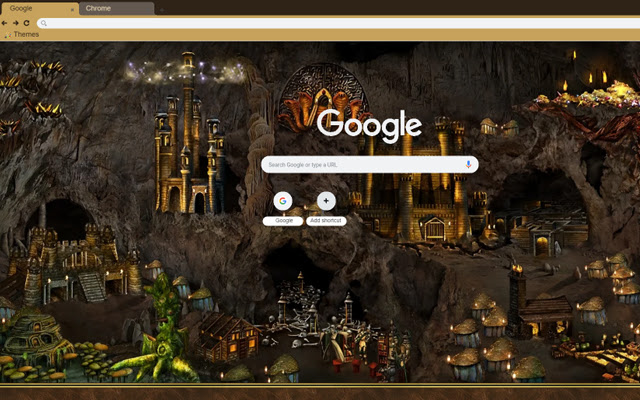Click the browser forward arrow

coord(16,23)
